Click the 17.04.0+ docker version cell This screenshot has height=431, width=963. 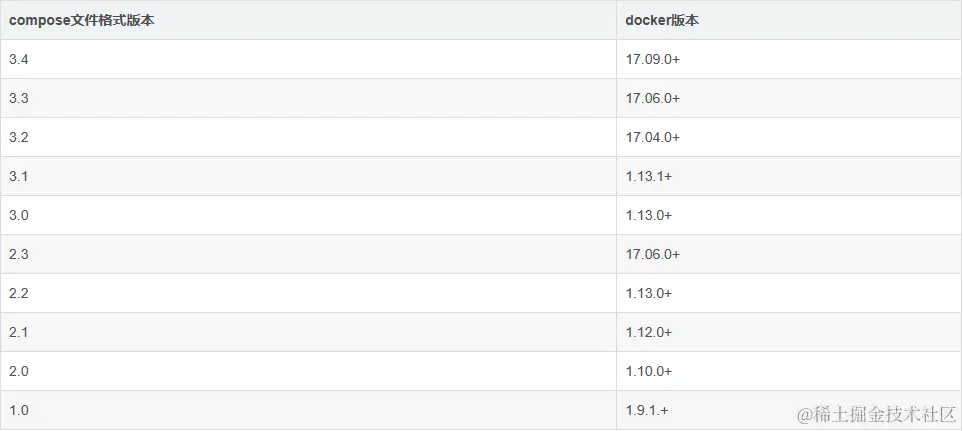click(x=789, y=138)
